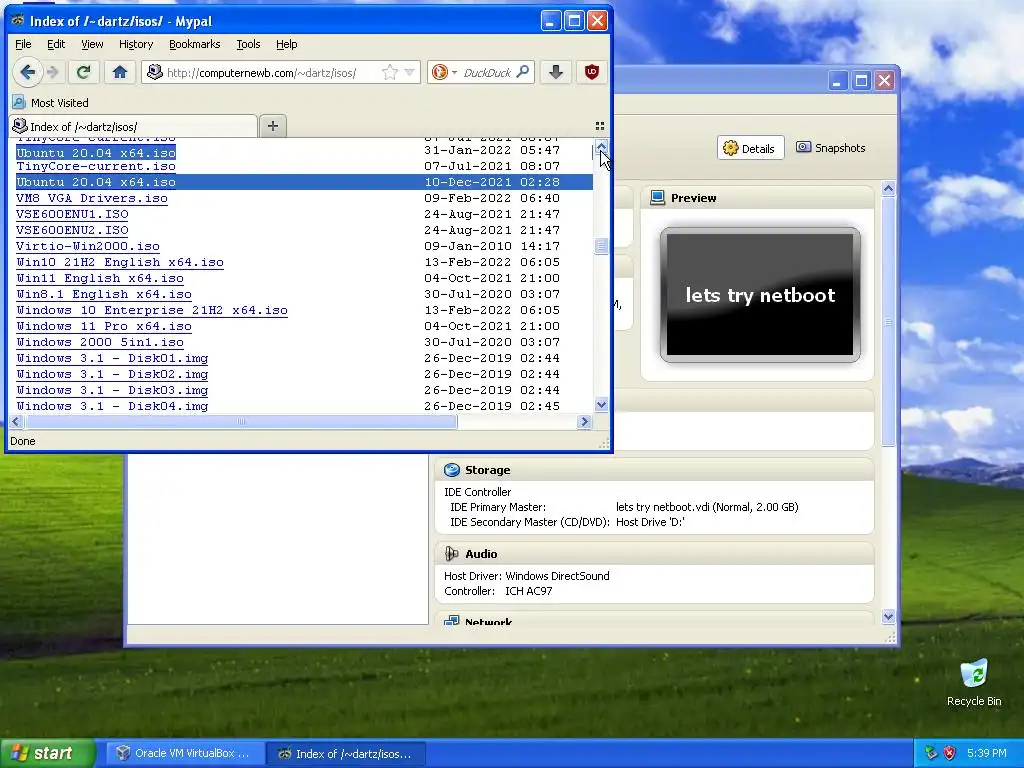Image resolution: width=1024 pixels, height=768 pixels.
Task: Switch to Snapshots view in VirtualBox
Action: coord(831,148)
